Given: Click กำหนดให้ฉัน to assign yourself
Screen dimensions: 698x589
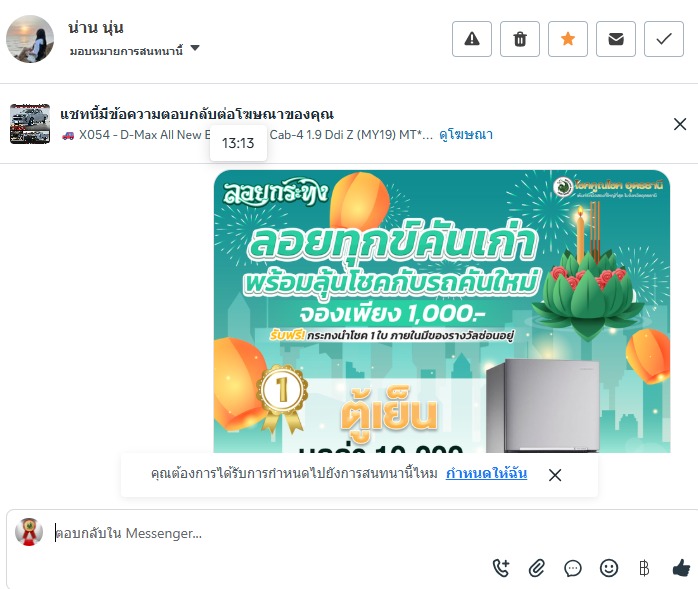Looking at the screenshot, I should coord(487,473).
